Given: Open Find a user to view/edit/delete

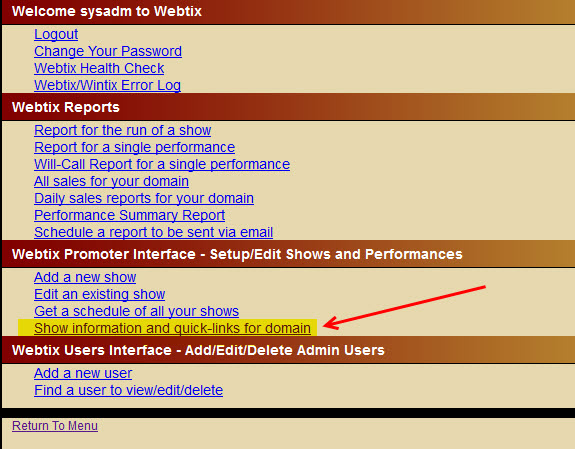Looking at the screenshot, I should [128, 390].
